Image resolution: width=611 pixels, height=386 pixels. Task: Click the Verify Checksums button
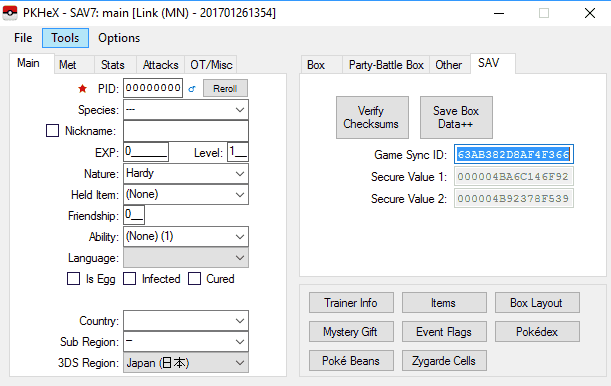[x=372, y=117]
